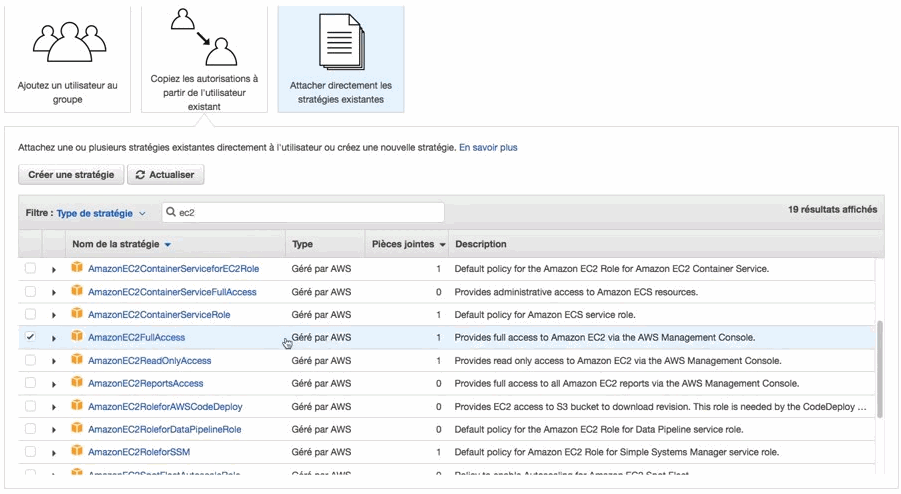Image resolution: width=901 pixels, height=494 pixels.
Task: Sort by Pièces jointes column
Action: 409,244
